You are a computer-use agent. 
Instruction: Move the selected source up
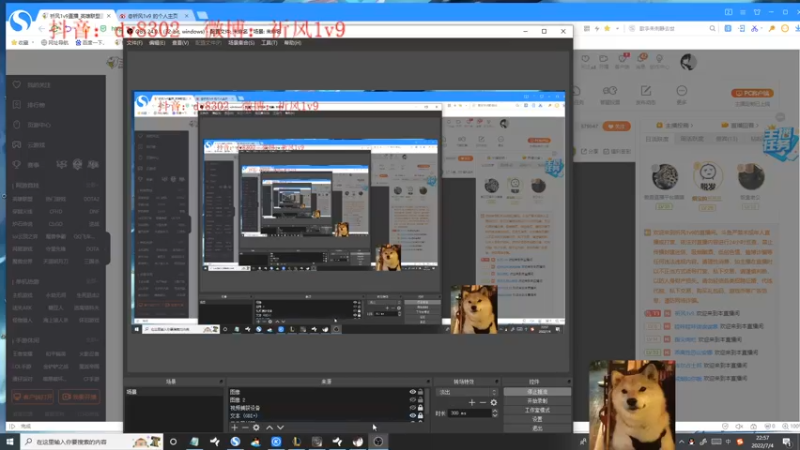(269, 428)
